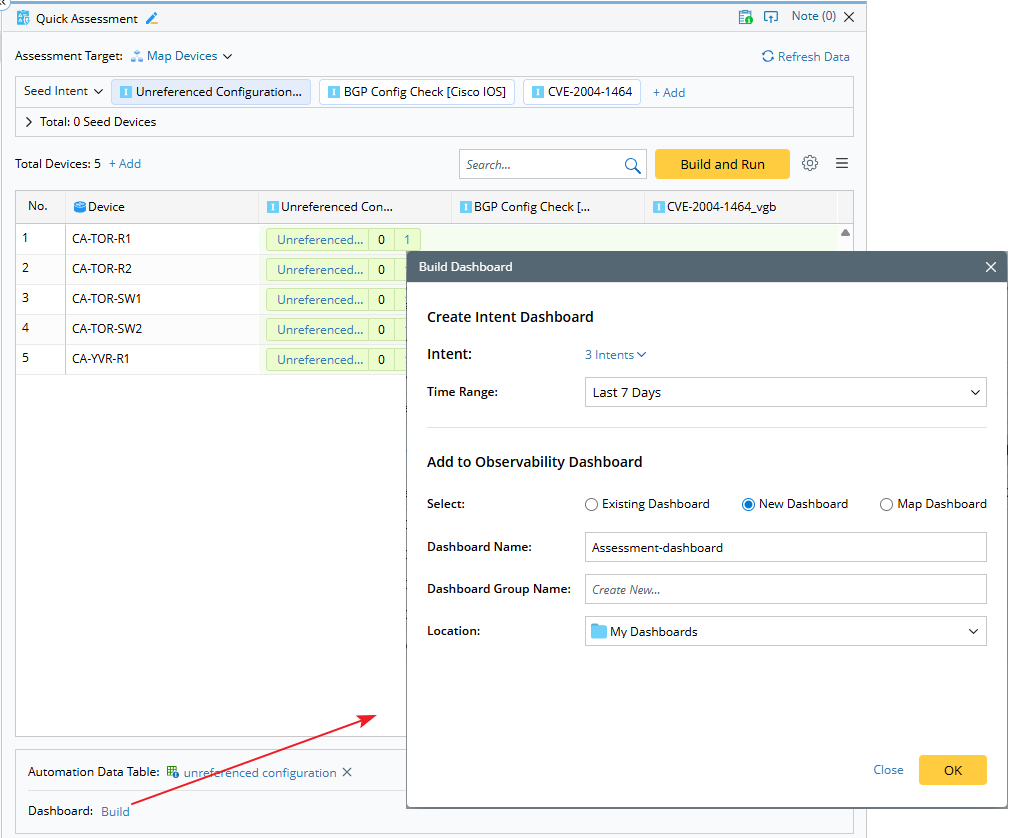Image resolution: width=1010 pixels, height=838 pixels.
Task: Open the Unreferenced... result for CA-TOR-SW1
Action: [x=318, y=300]
